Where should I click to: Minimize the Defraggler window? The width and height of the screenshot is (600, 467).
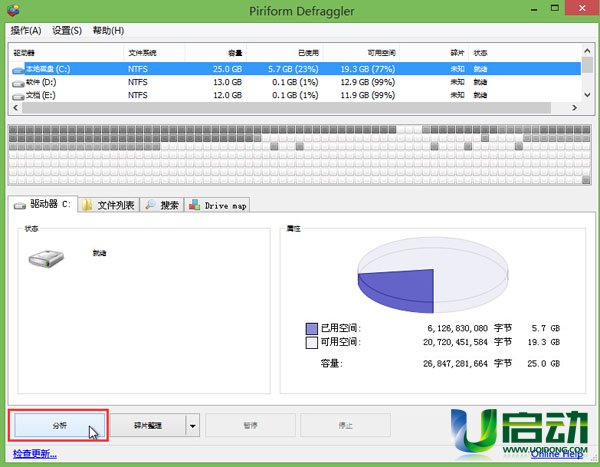tap(534, 9)
